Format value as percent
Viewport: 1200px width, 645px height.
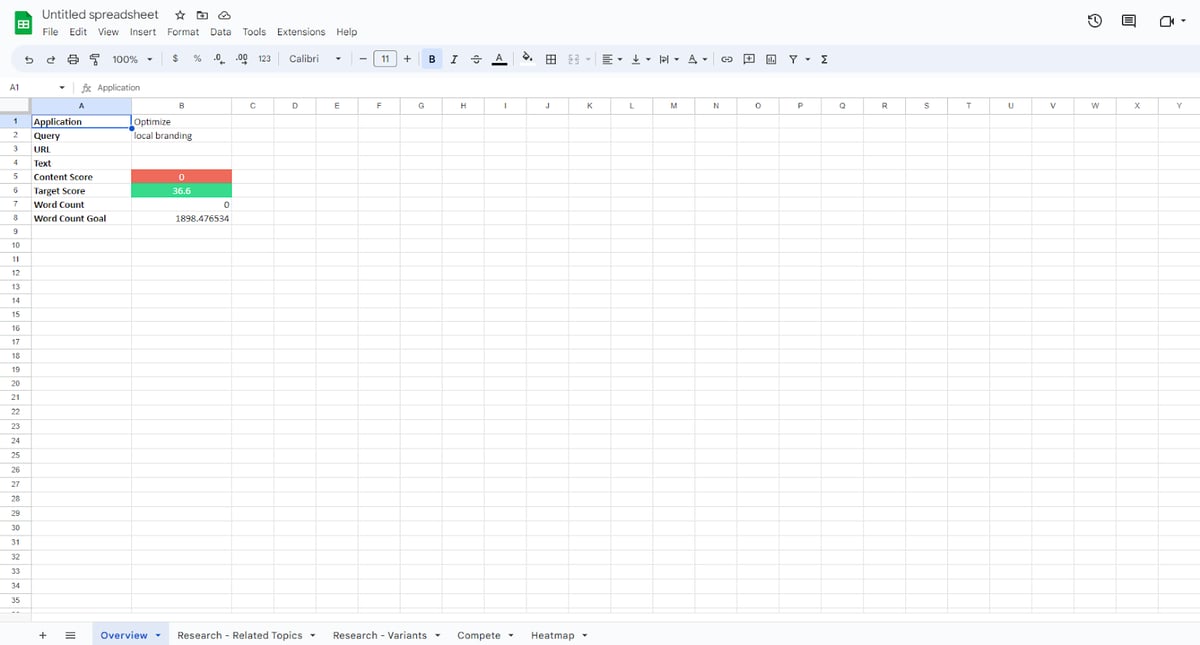point(196,59)
